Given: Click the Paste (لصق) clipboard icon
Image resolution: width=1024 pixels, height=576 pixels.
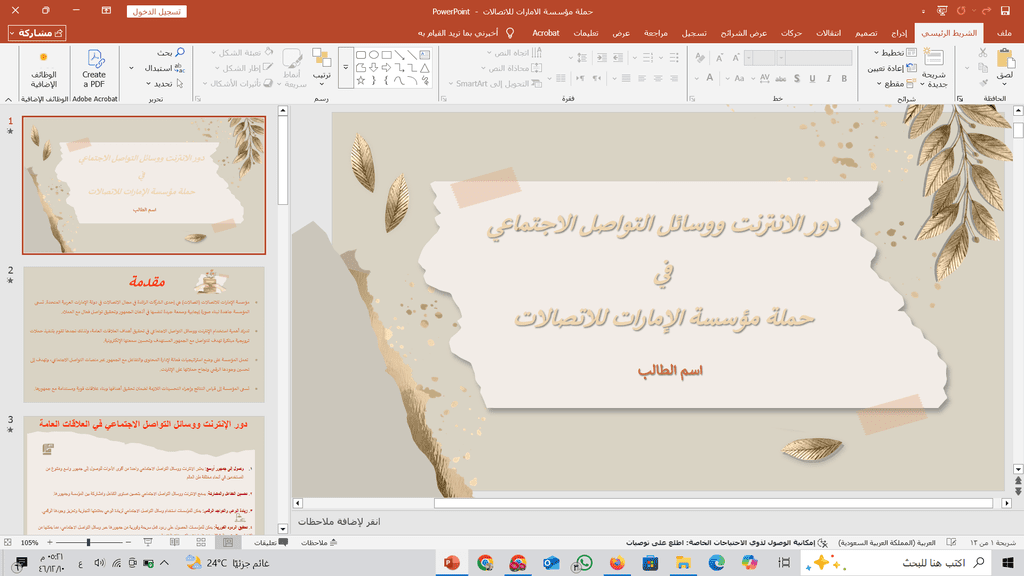Looking at the screenshot, I should point(1003,60).
